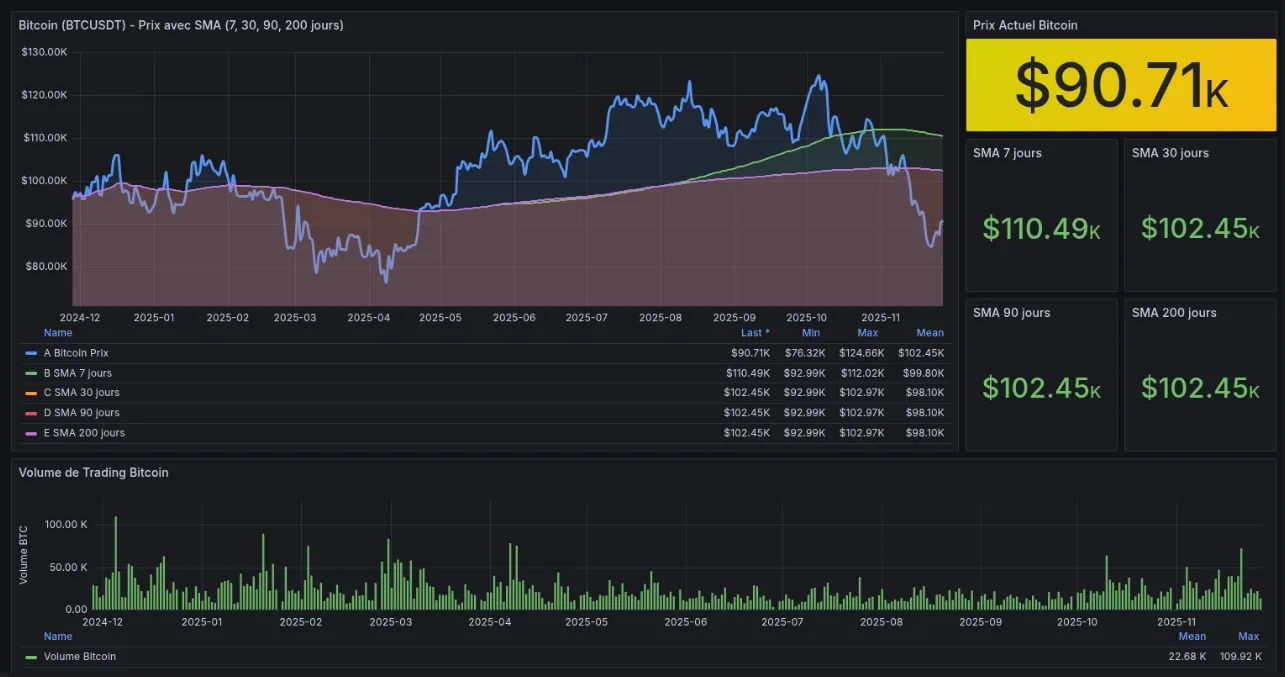Sort price legend by Max column header

pos(867,333)
